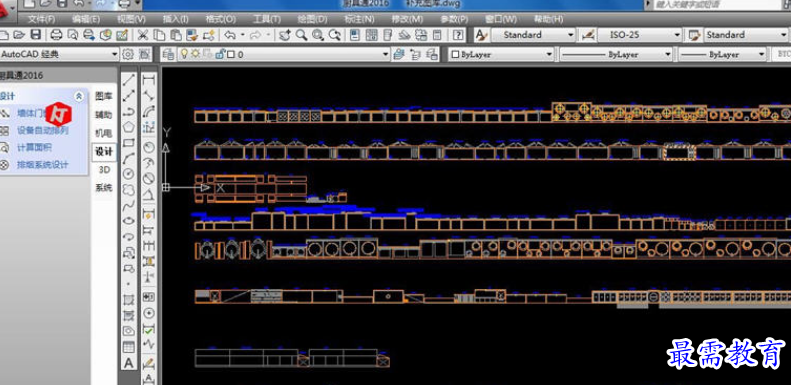Screen dimensions: 791x385
Task: Collapse the 设计 panel with chevron
Action: coord(79,96)
